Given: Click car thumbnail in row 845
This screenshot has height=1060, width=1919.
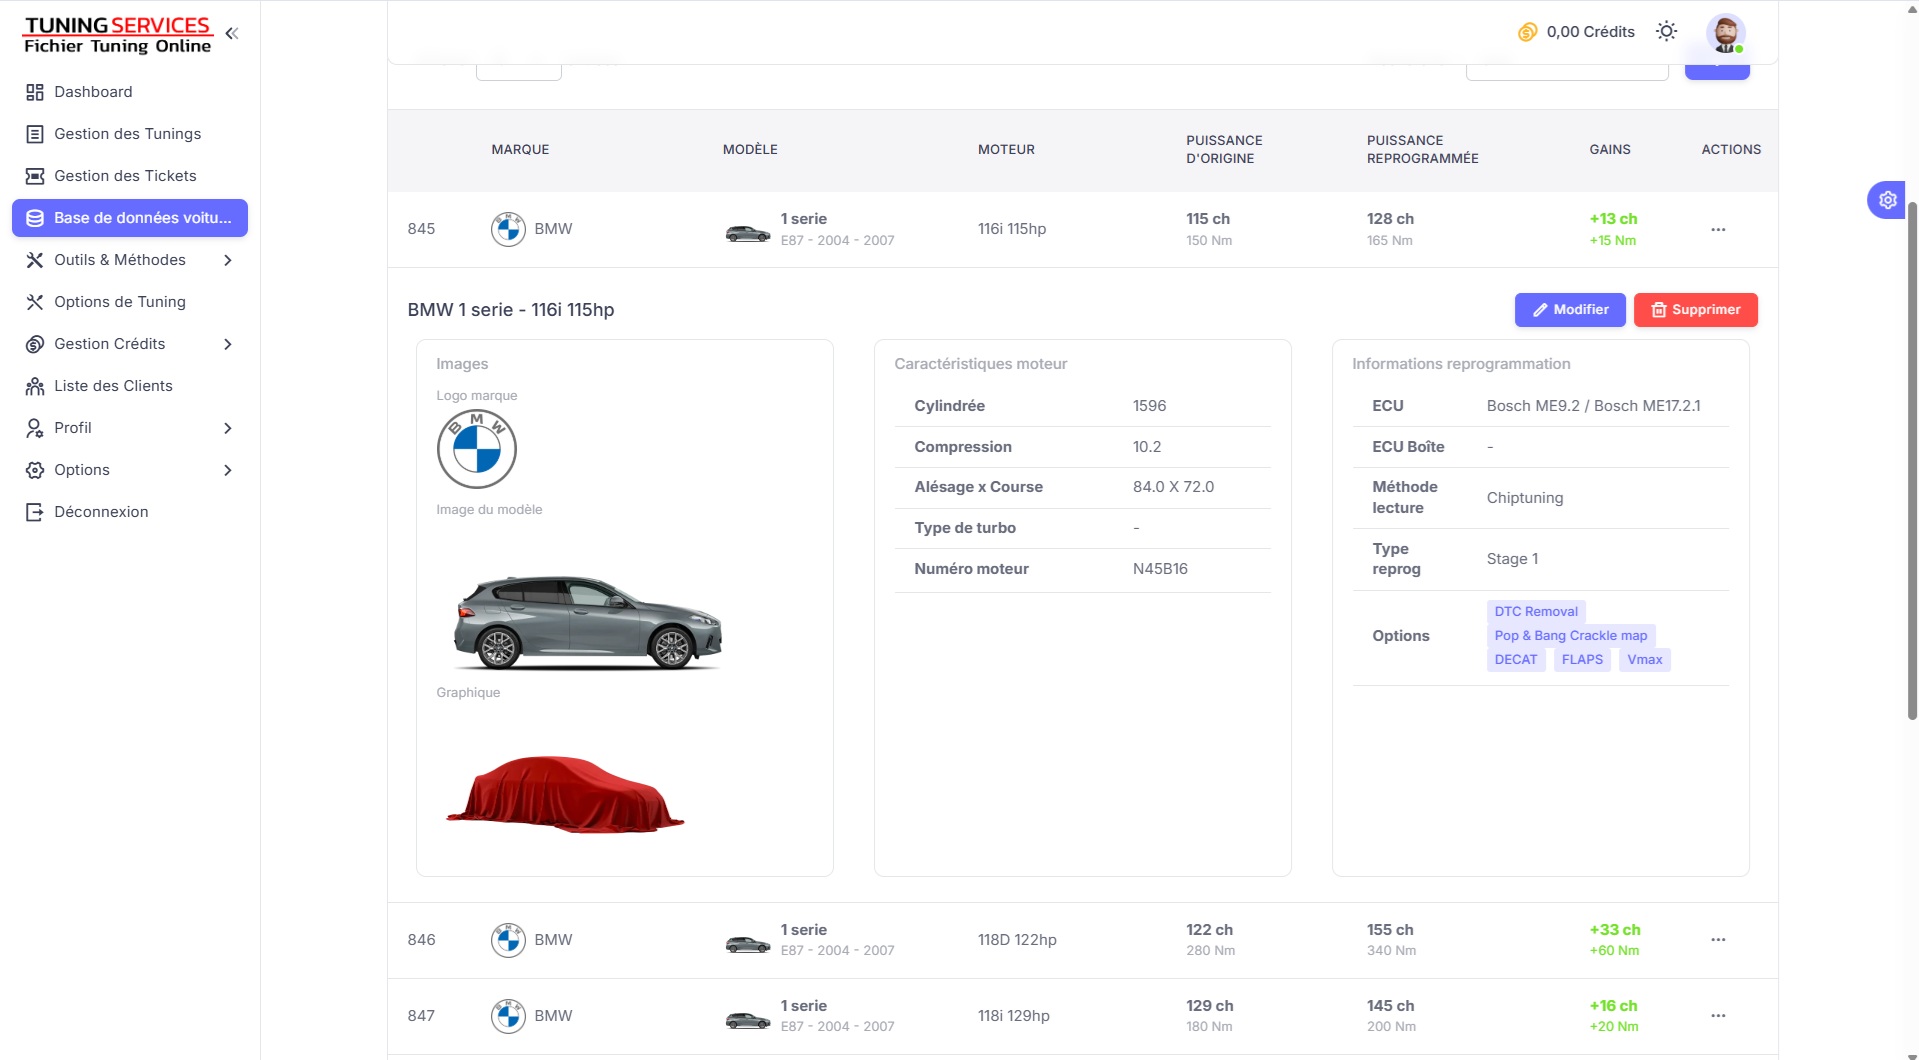Looking at the screenshot, I should pyautogui.click(x=747, y=234).
